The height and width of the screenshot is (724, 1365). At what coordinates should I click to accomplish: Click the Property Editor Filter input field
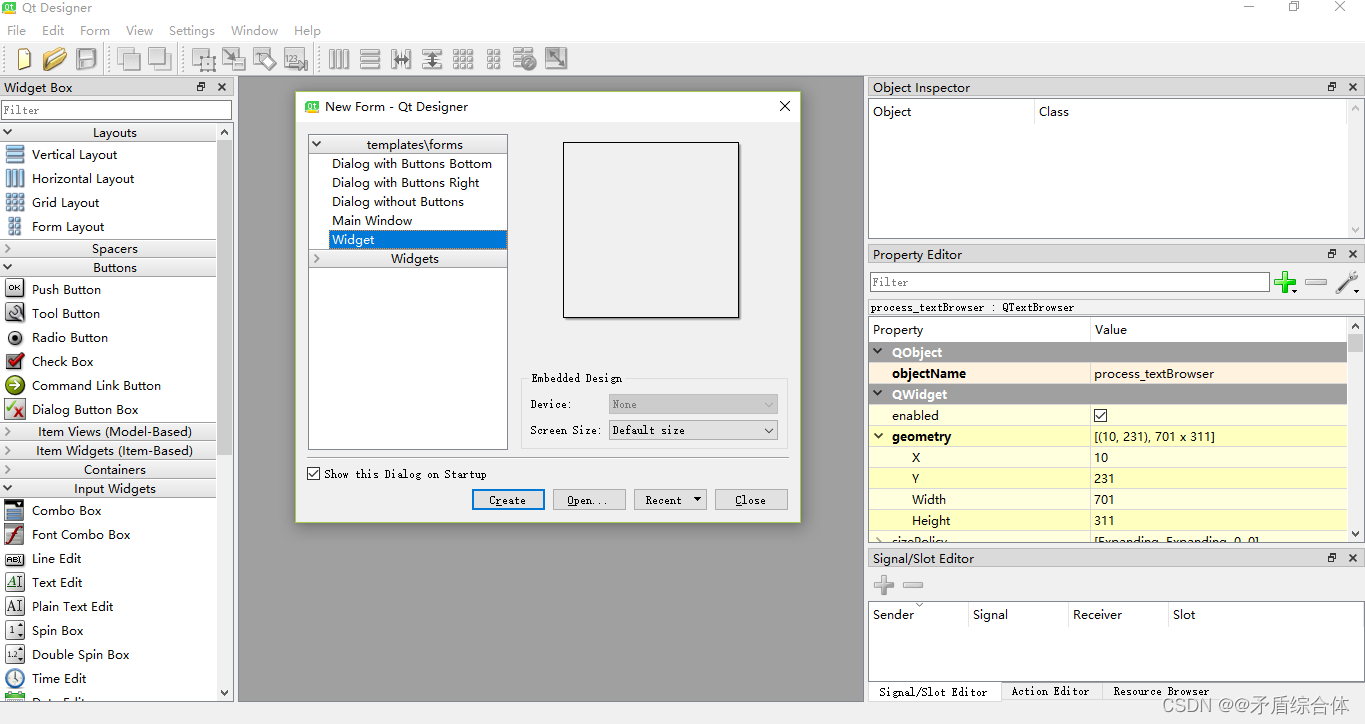click(x=1069, y=282)
